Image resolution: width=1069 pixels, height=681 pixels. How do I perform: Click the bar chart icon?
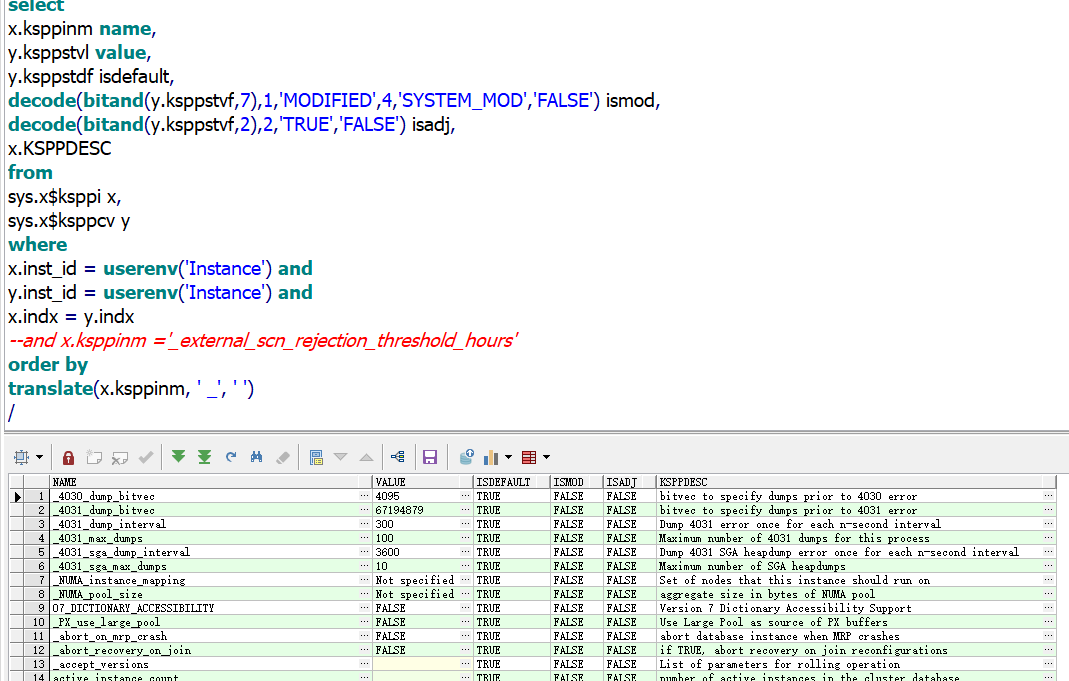(x=491, y=457)
